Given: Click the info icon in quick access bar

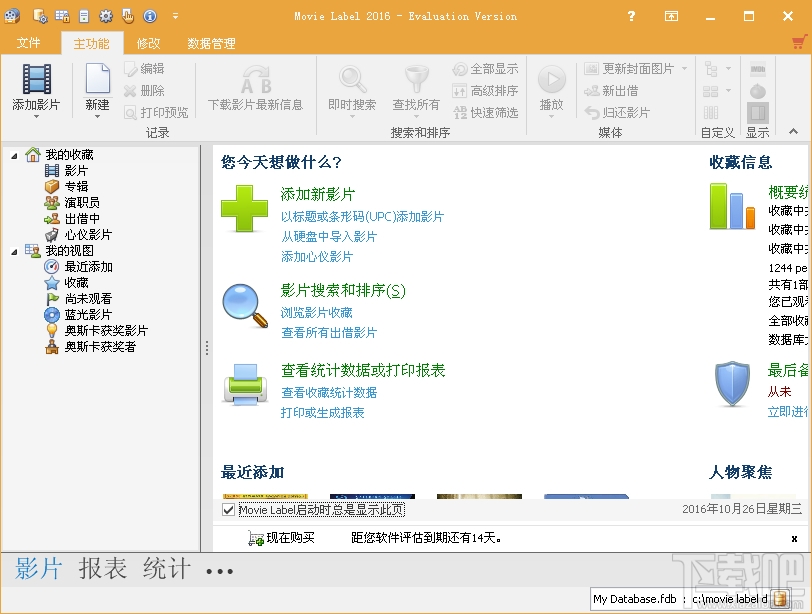Looking at the screenshot, I should click(150, 16).
